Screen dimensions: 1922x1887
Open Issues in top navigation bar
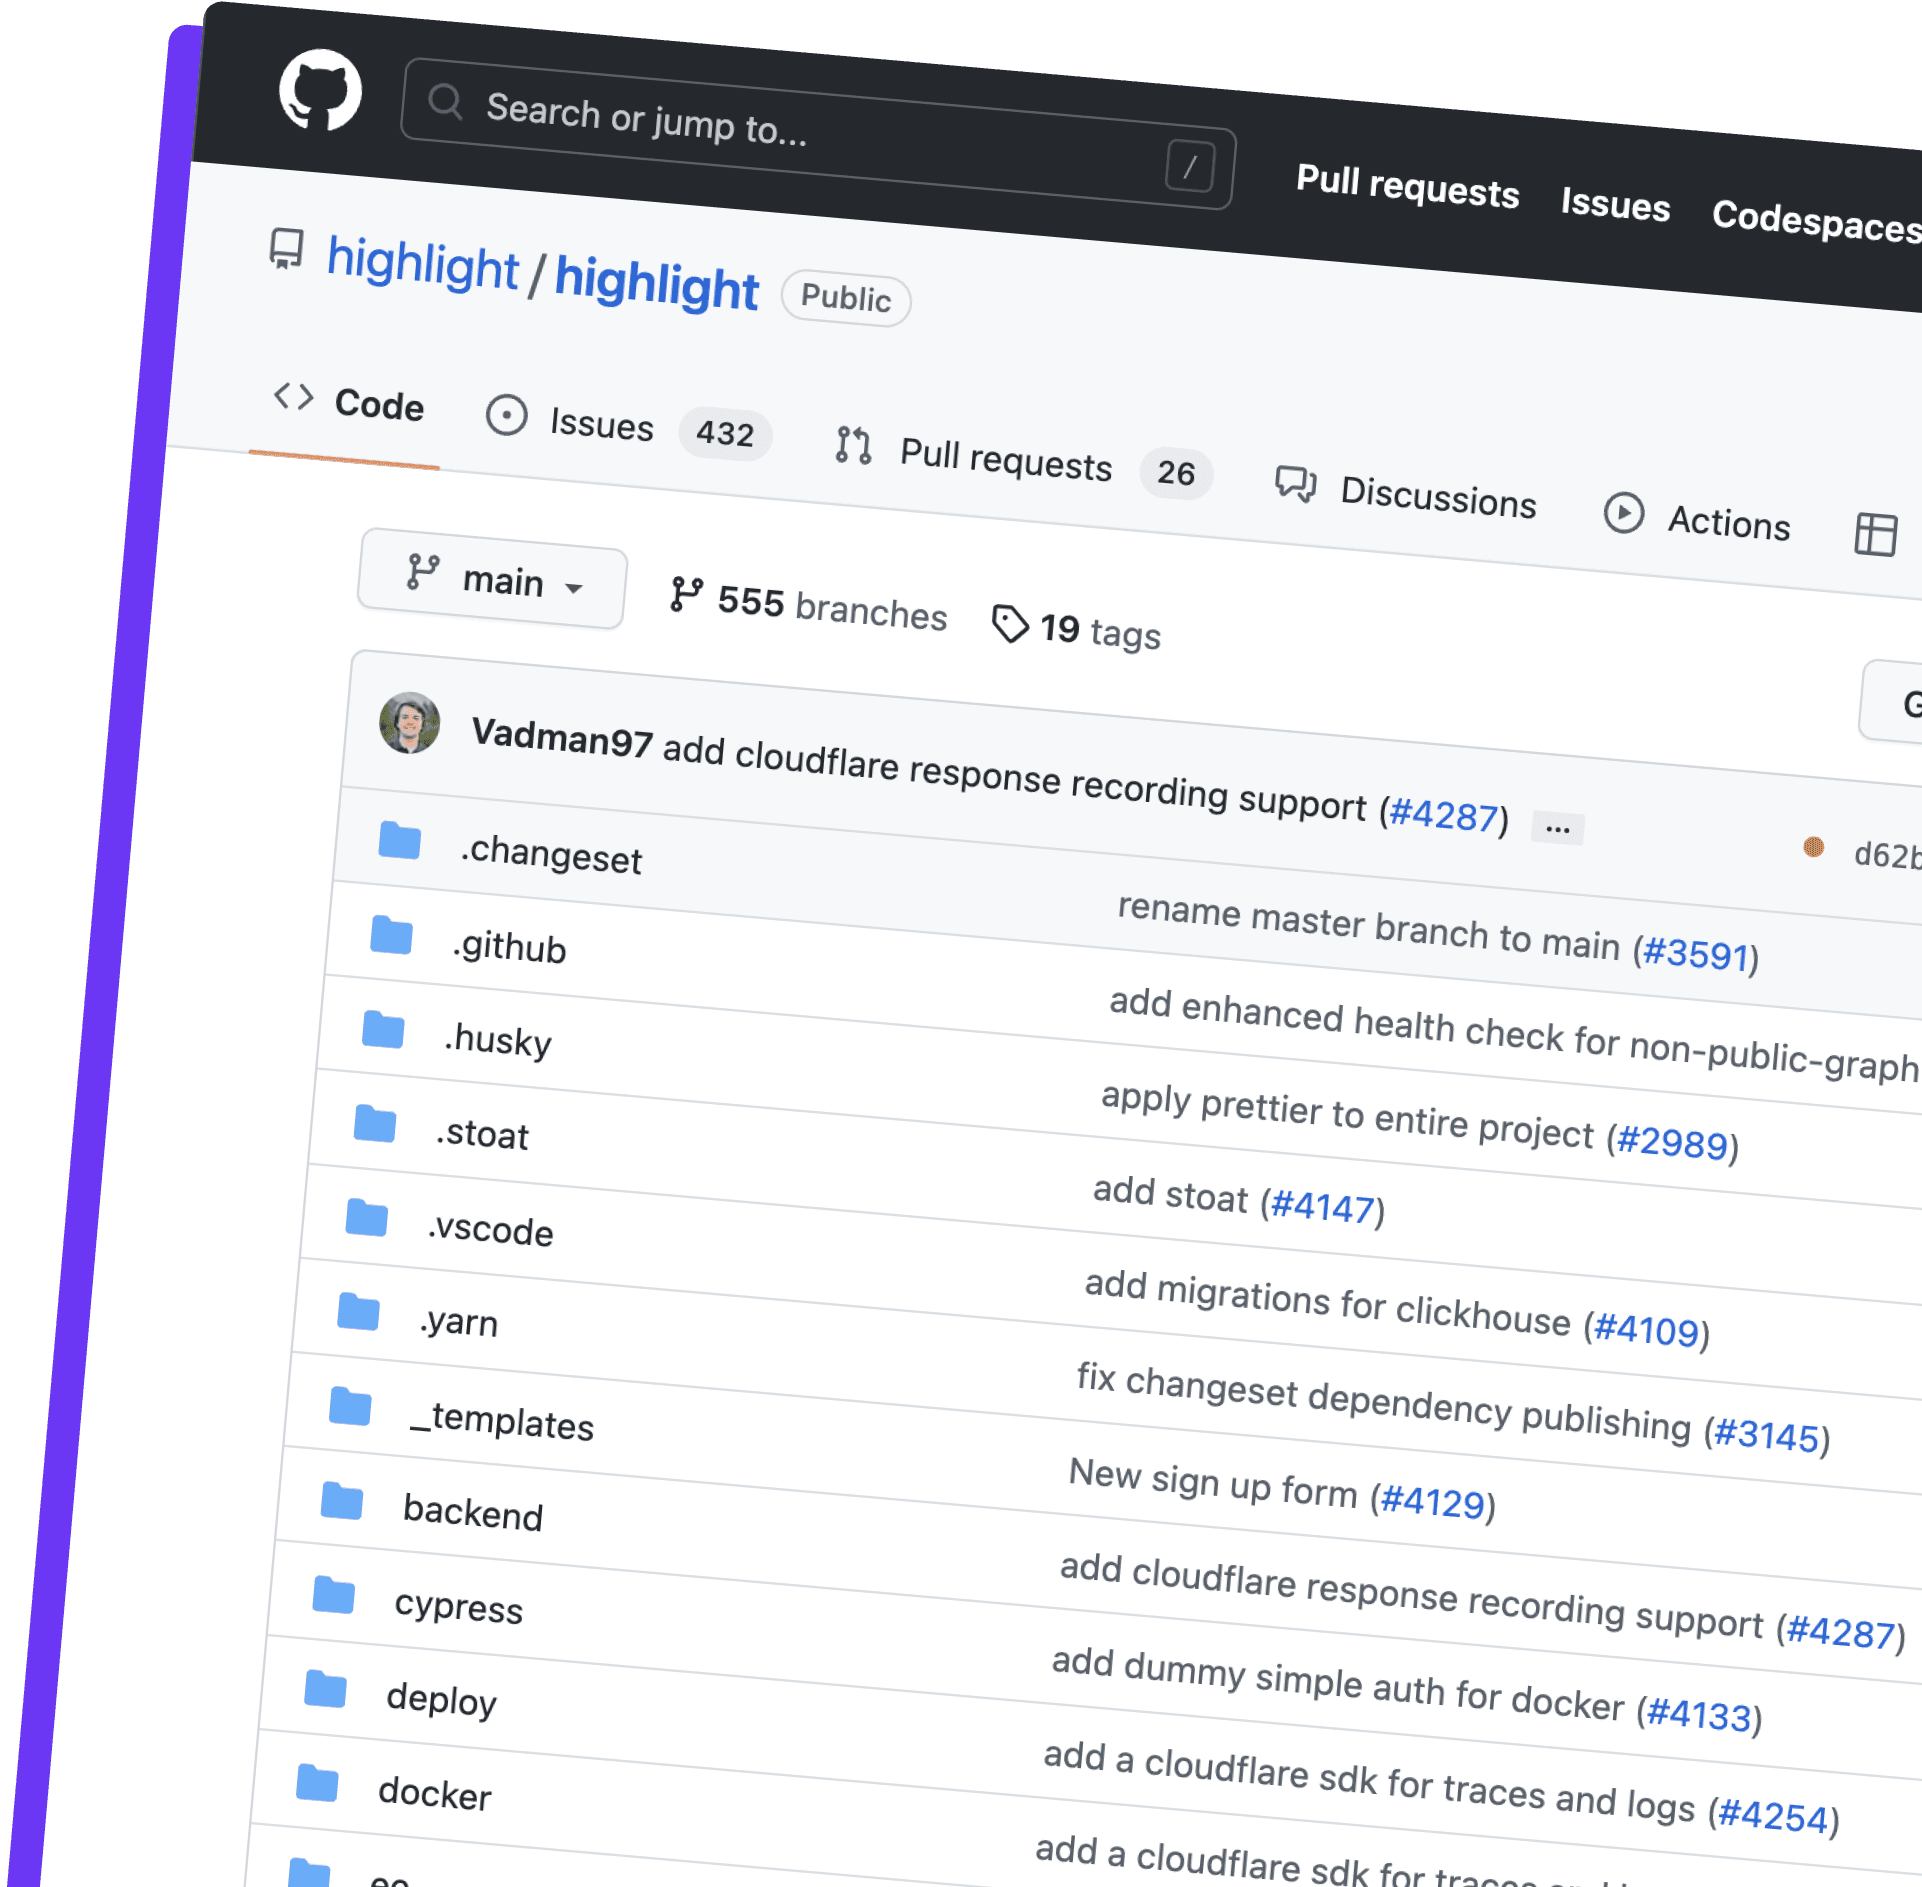point(1615,204)
